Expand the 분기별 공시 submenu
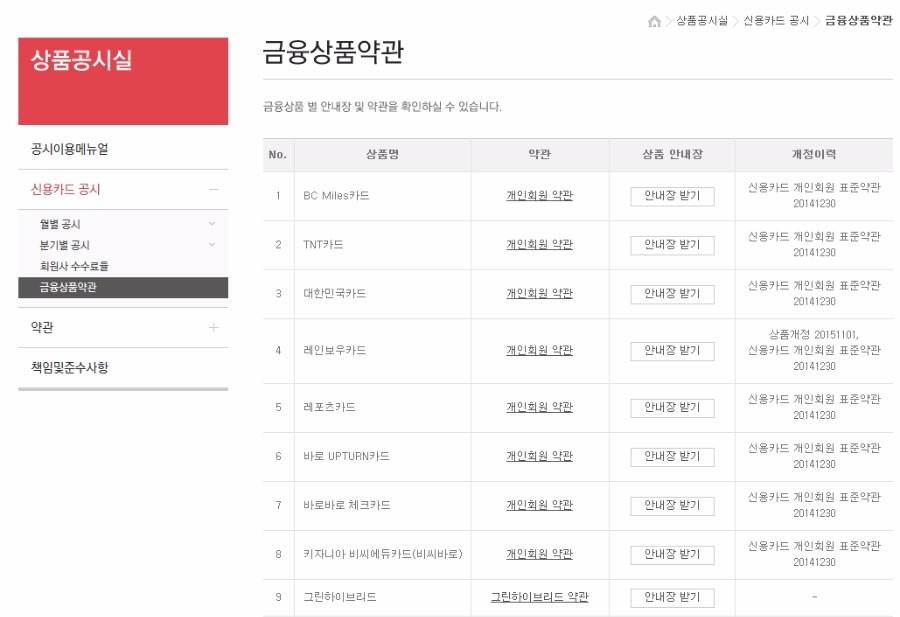 tap(211, 245)
